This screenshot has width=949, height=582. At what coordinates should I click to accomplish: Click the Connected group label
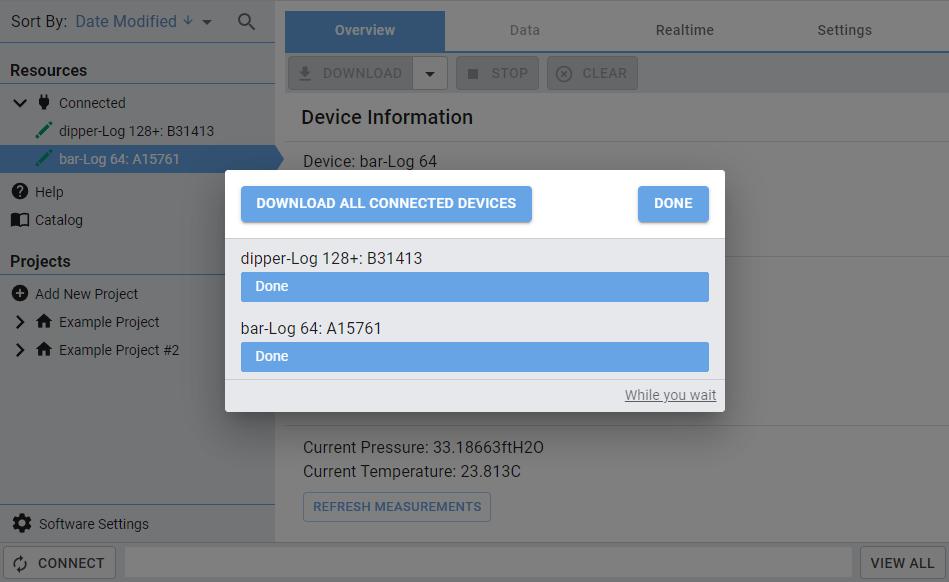pos(92,103)
